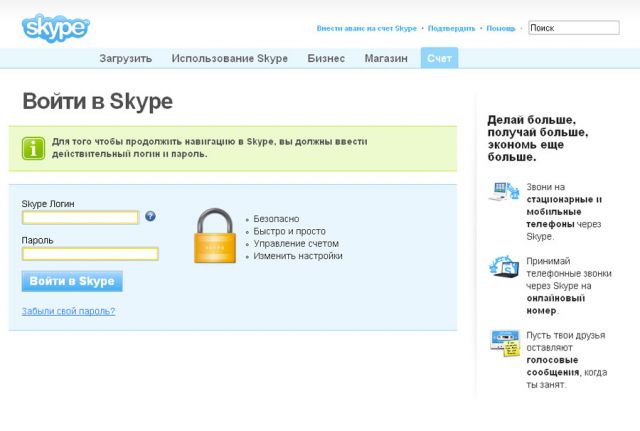The width and height of the screenshot is (640, 431).
Task: Click the Войти в Skype button
Action: [x=72, y=281]
